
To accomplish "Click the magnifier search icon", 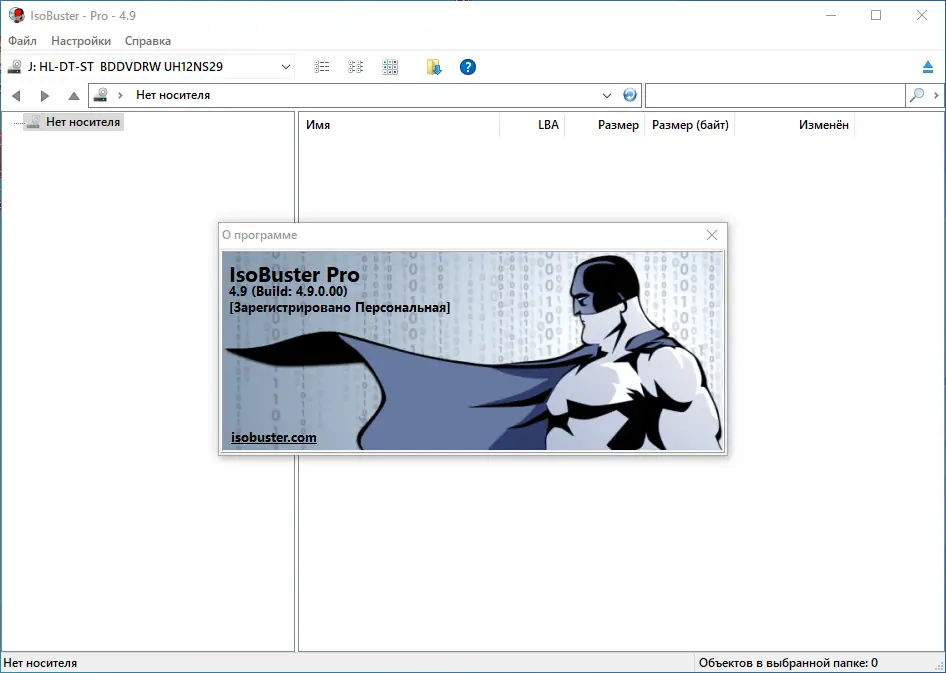I will point(916,95).
